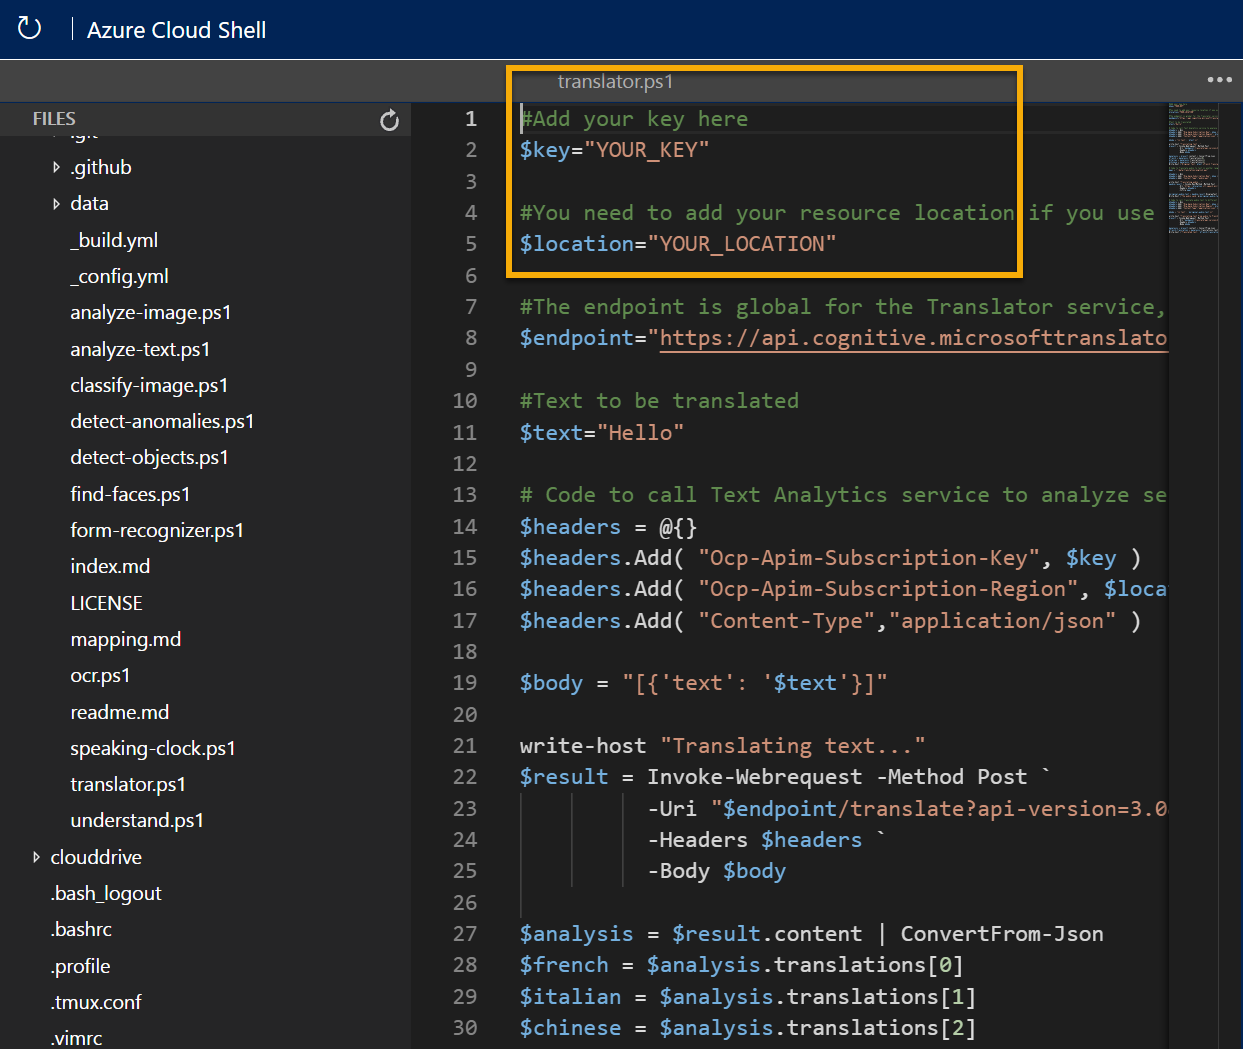The width and height of the screenshot is (1243, 1049).
Task: Open the .bashrc file
Action: click(81, 930)
